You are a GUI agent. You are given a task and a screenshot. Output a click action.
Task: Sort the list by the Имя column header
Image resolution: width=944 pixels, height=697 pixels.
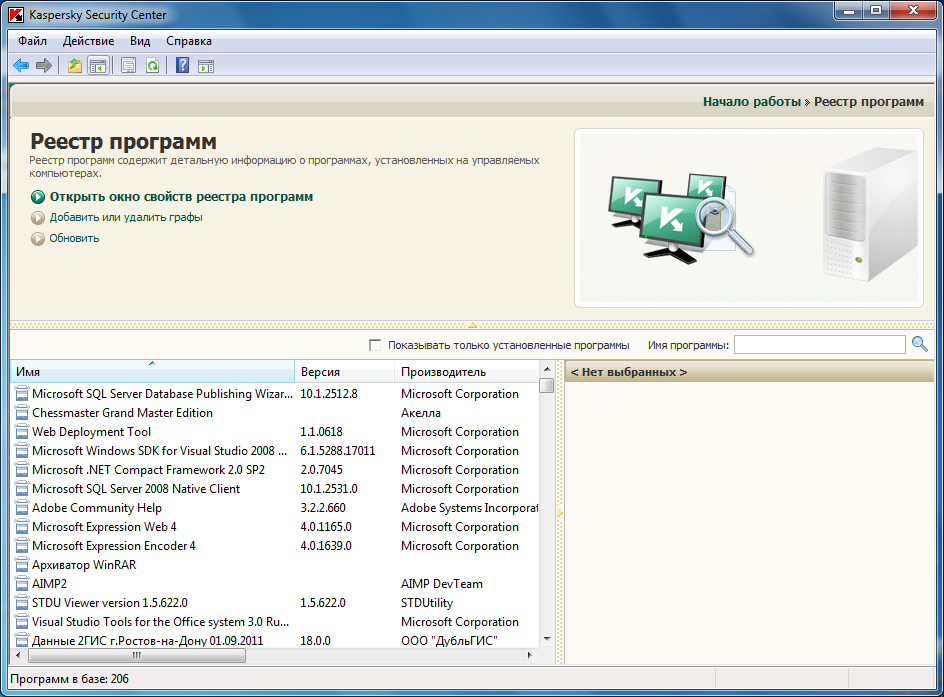point(152,372)
